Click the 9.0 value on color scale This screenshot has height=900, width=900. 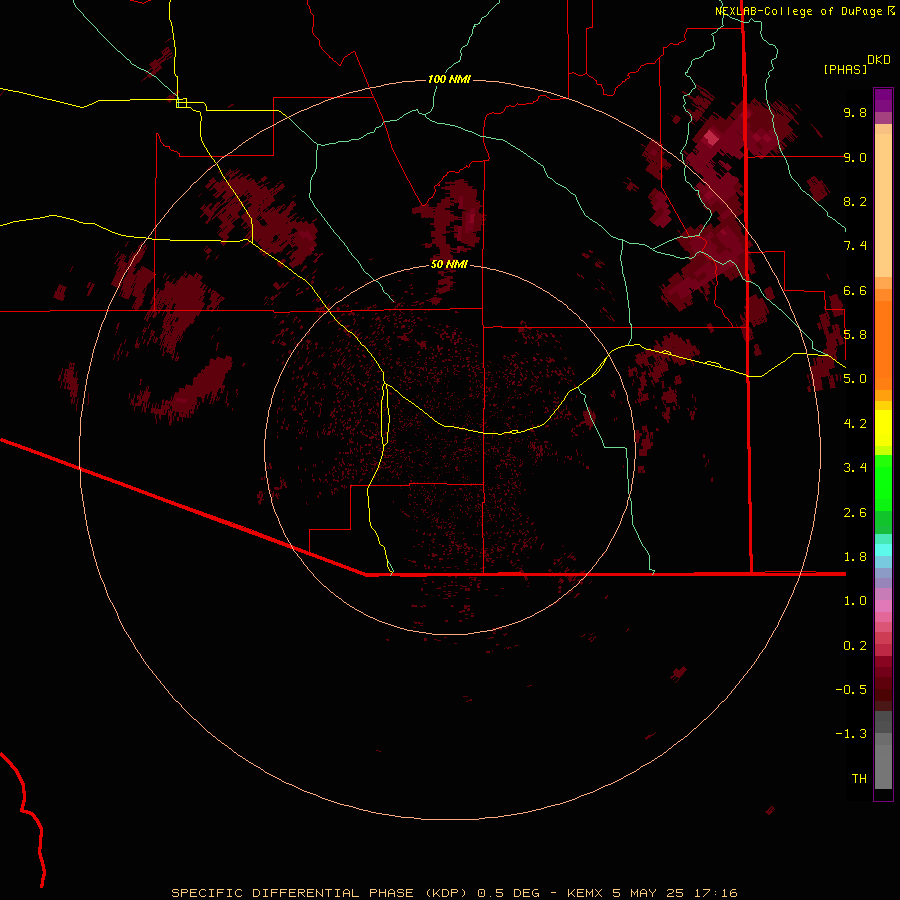[x=855, y=157]
